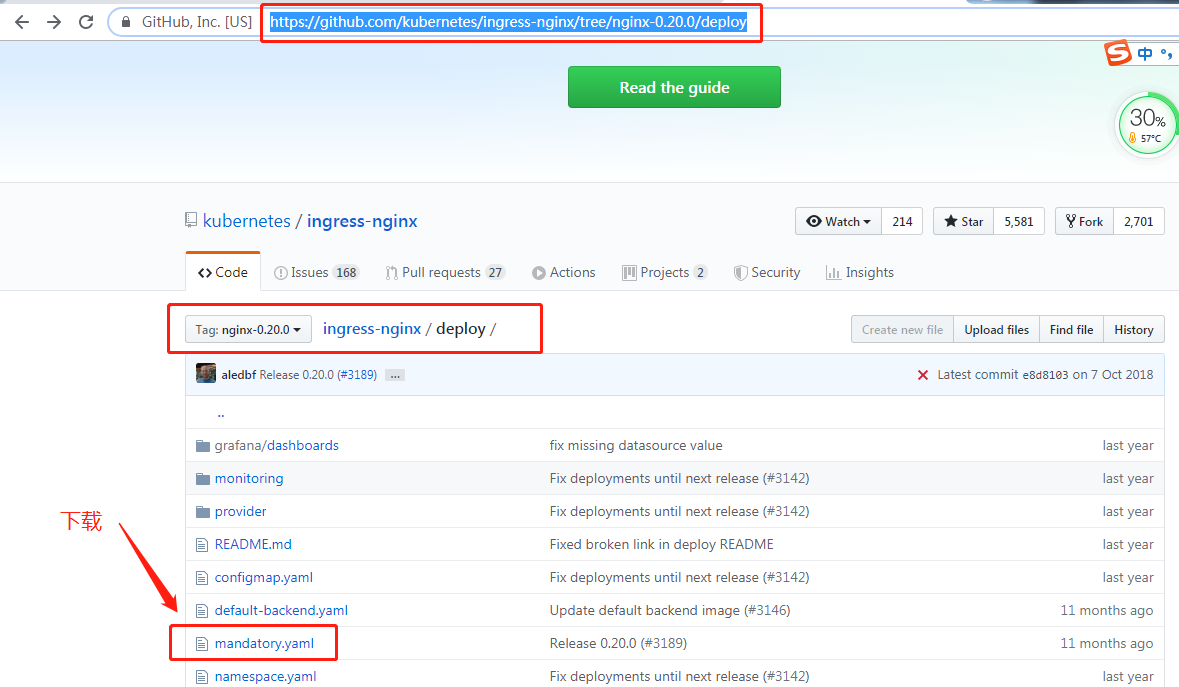Open 'Release 0.20.0 (#3189)' commit for mandatory.yaml
Image resolution: width=1179 pixels, height=687 pixels.
pyautogui.click(x=618, y=643)
